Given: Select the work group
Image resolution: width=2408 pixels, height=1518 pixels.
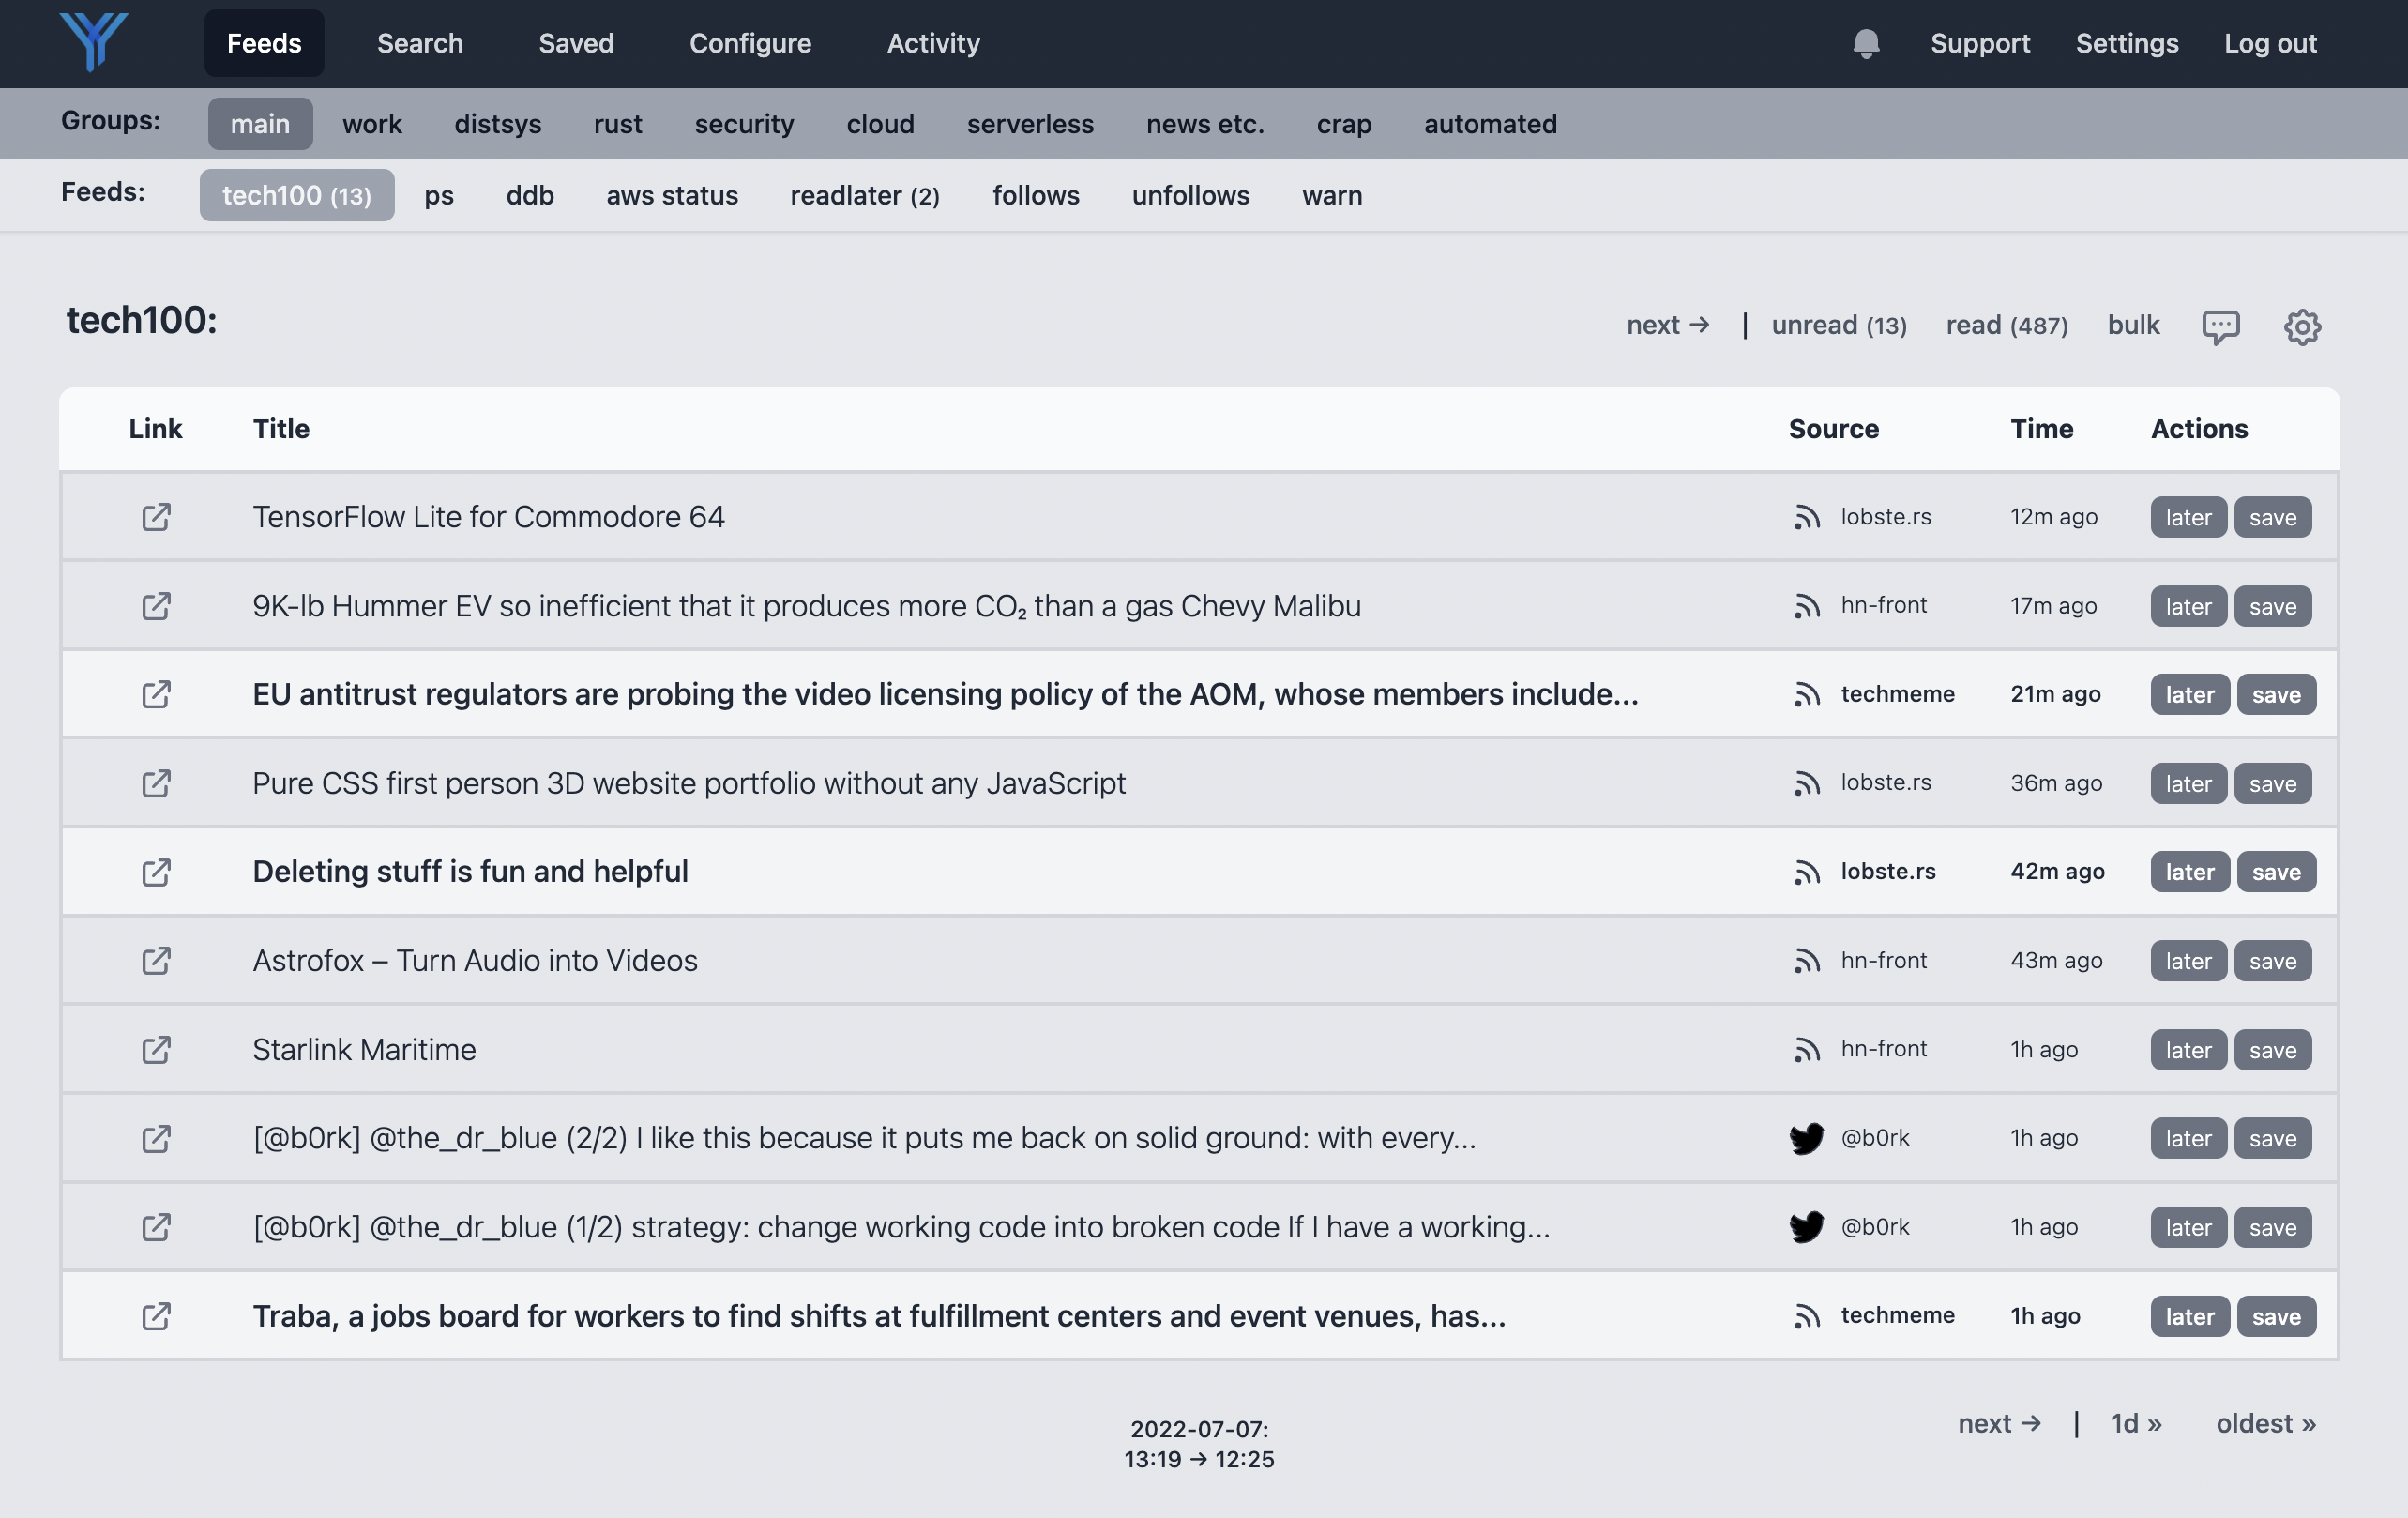Looking at the screenshot, I should click(372, 124).
